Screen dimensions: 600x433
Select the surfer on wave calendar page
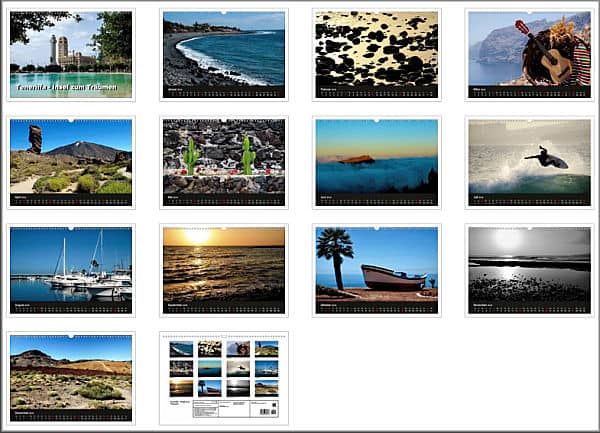tap(529, 163)
